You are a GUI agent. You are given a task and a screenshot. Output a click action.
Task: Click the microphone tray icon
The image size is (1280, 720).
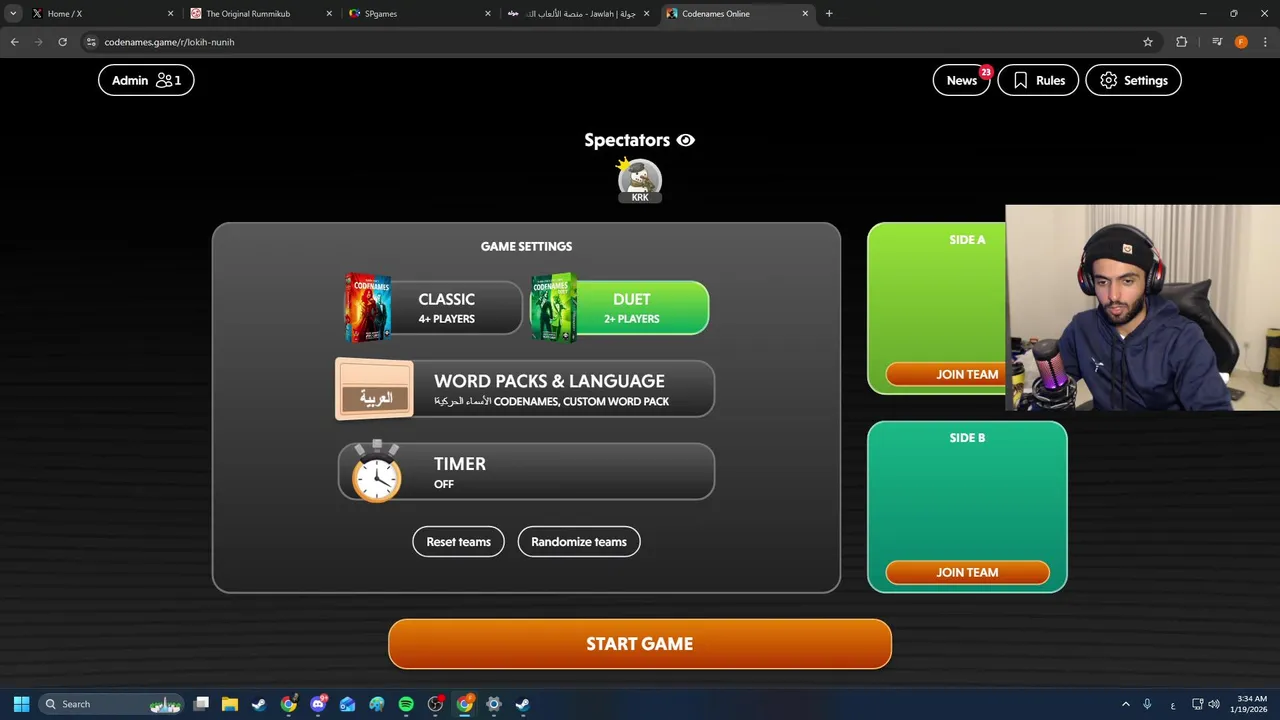[1148, 704]
